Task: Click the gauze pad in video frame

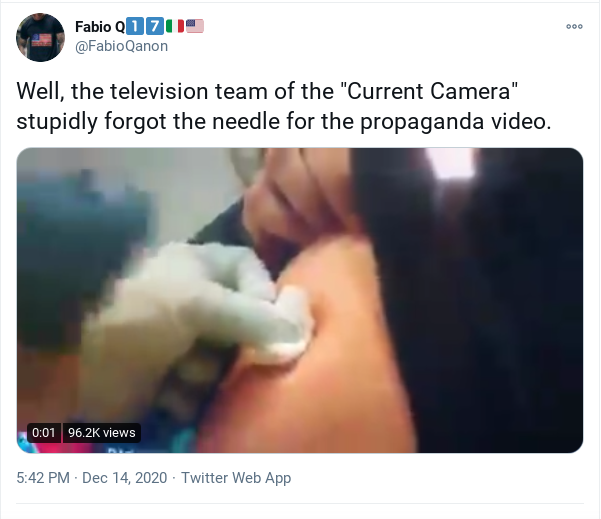Action: pos(289,326)
